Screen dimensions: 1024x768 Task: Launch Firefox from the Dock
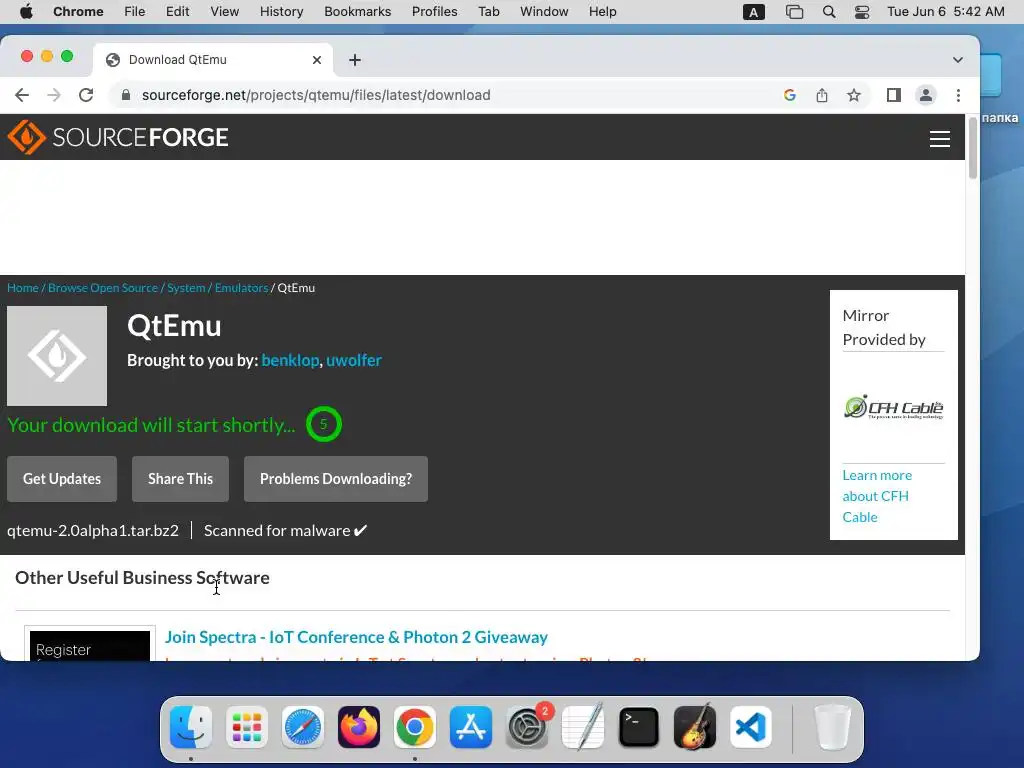click(359, 727)
